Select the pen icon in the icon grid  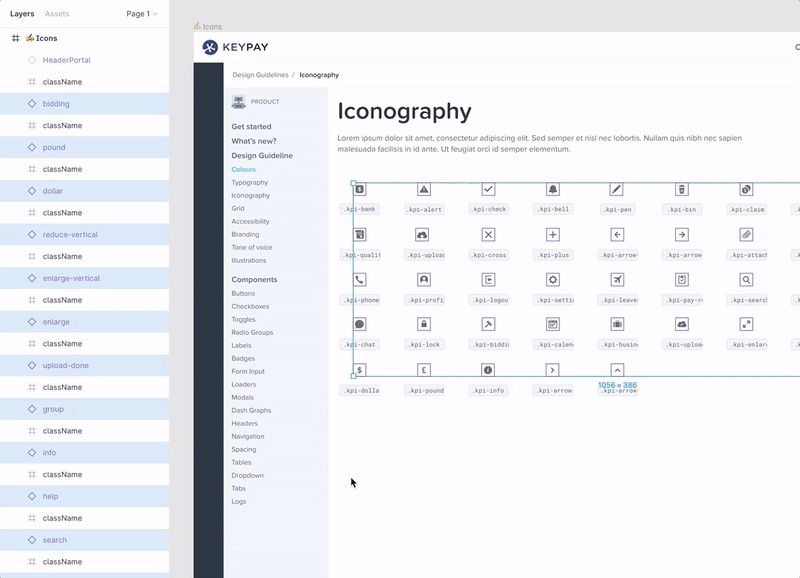click(617, 189)
